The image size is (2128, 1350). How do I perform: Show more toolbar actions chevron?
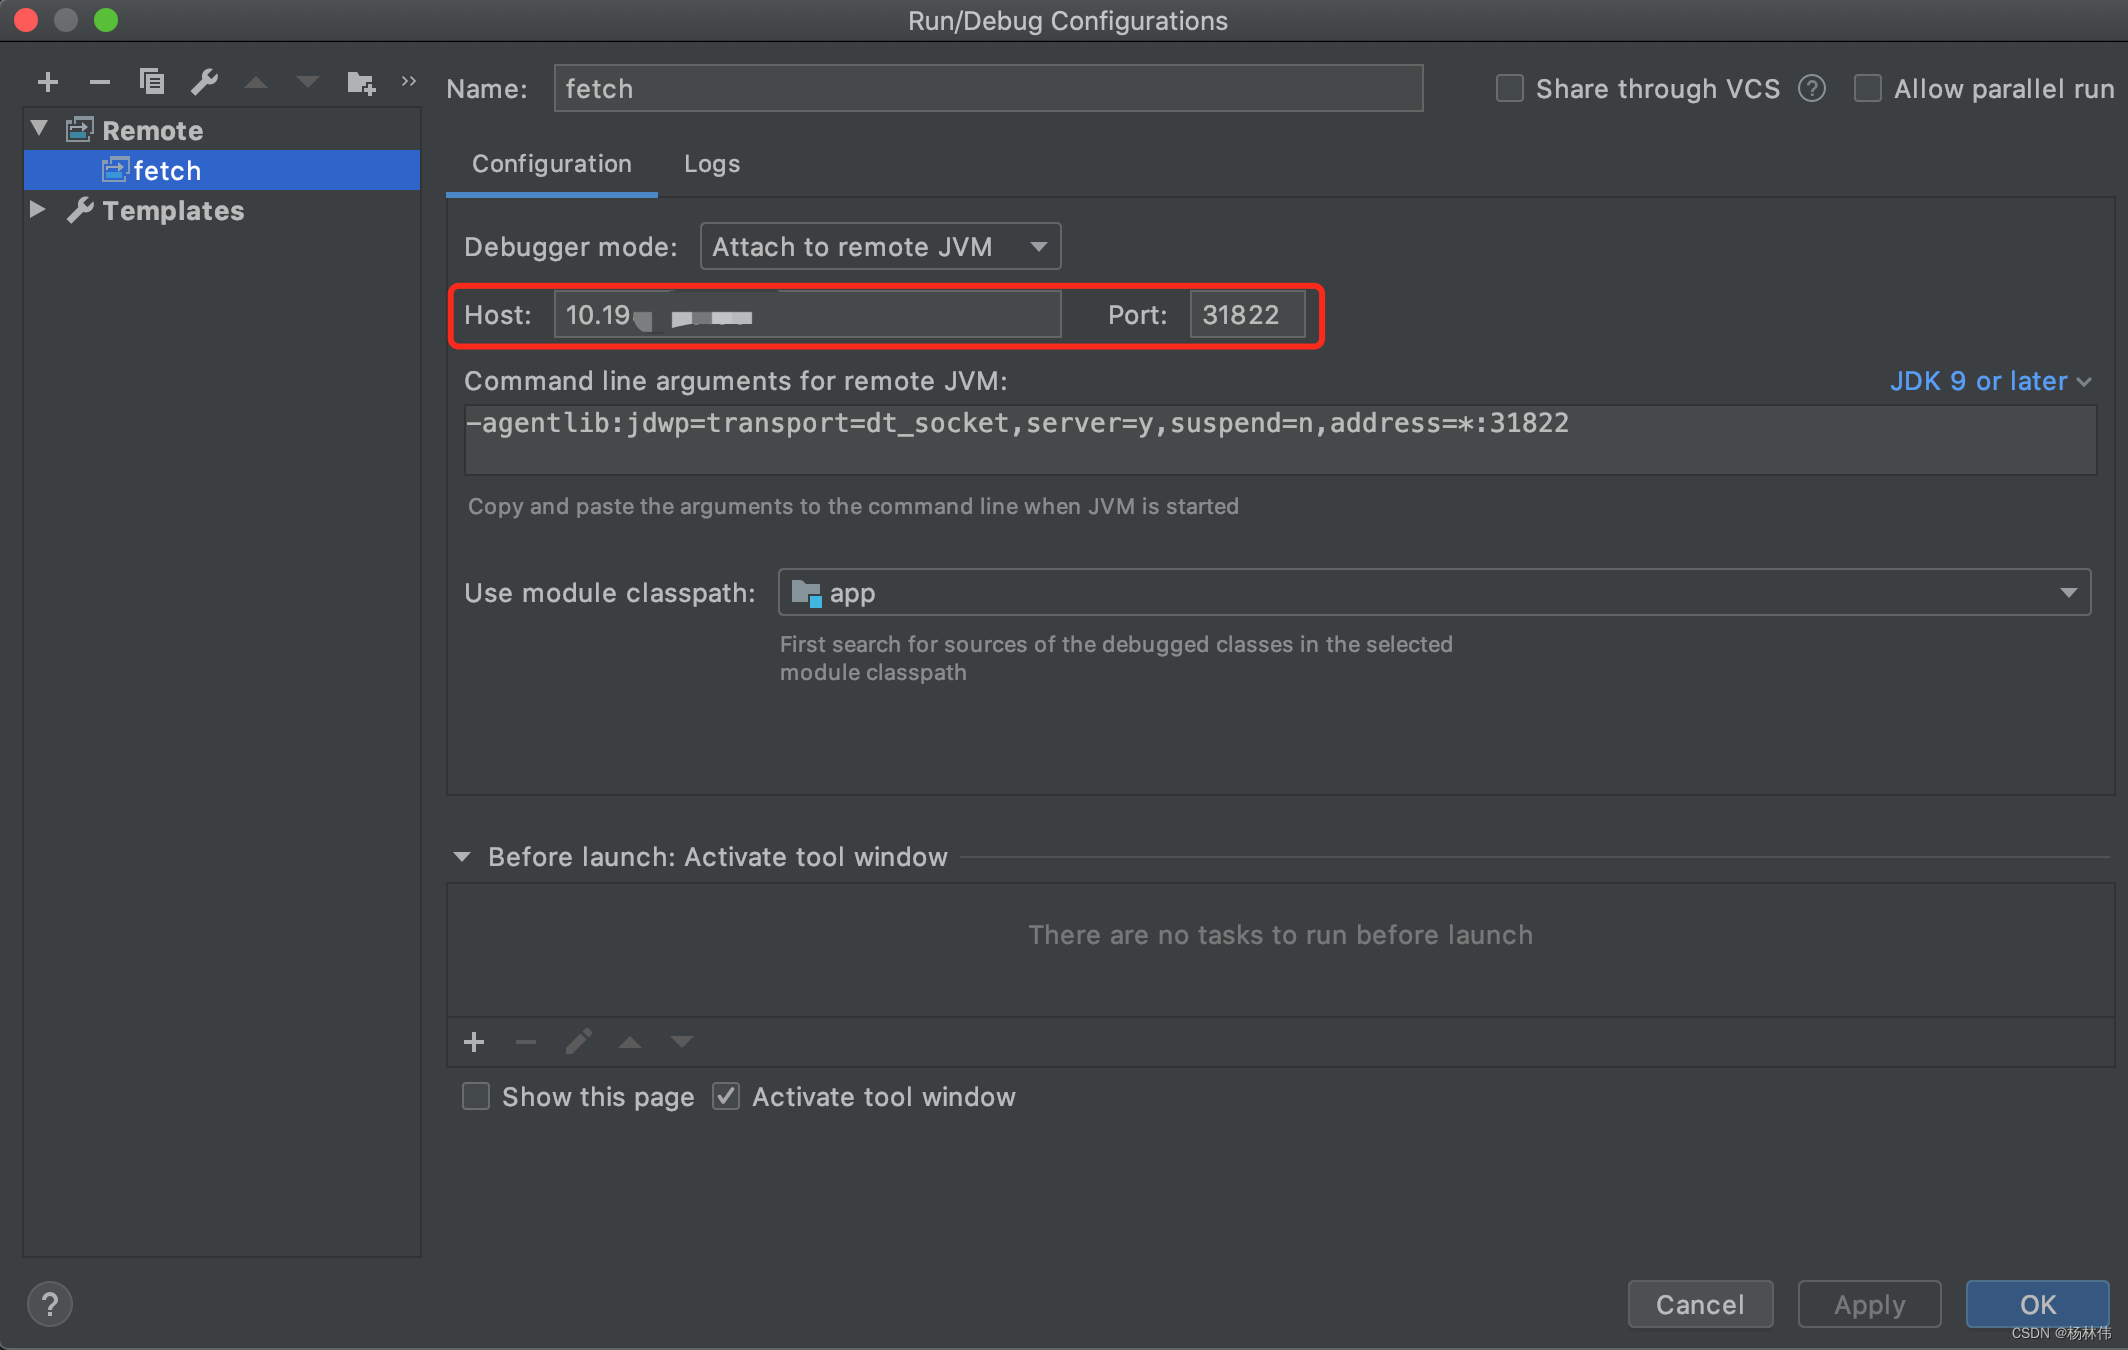click(x=408, y=82)
